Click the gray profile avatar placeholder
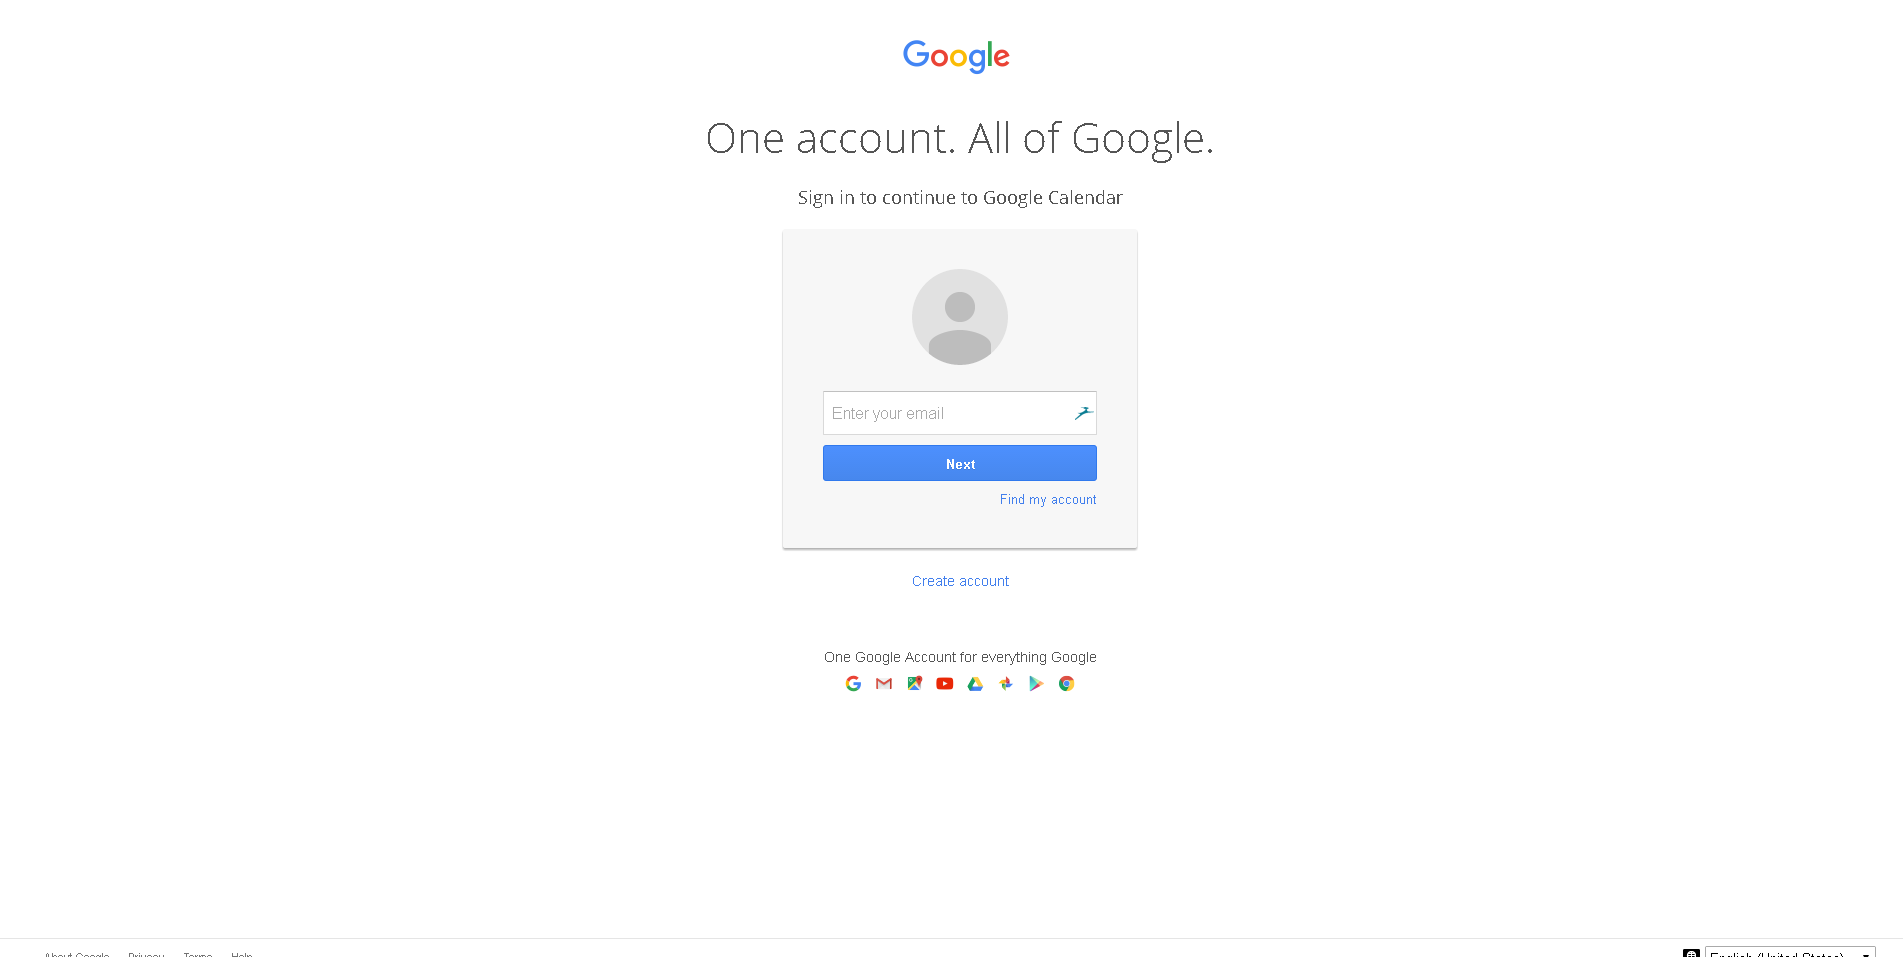1903x957 pixels. click(960, 317)
